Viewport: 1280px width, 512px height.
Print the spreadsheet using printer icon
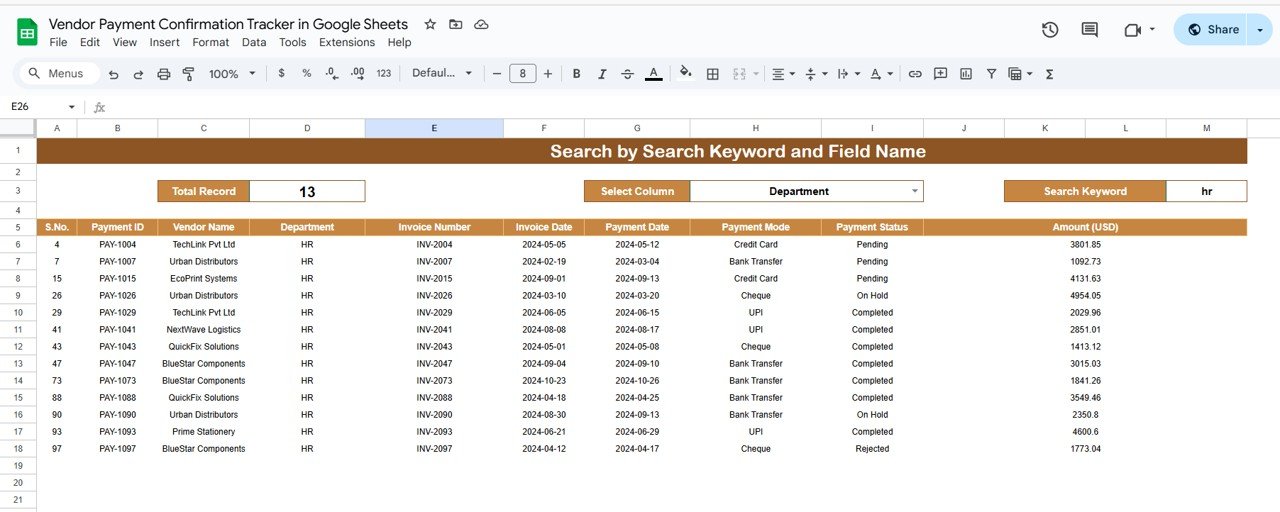pos(163,74)
